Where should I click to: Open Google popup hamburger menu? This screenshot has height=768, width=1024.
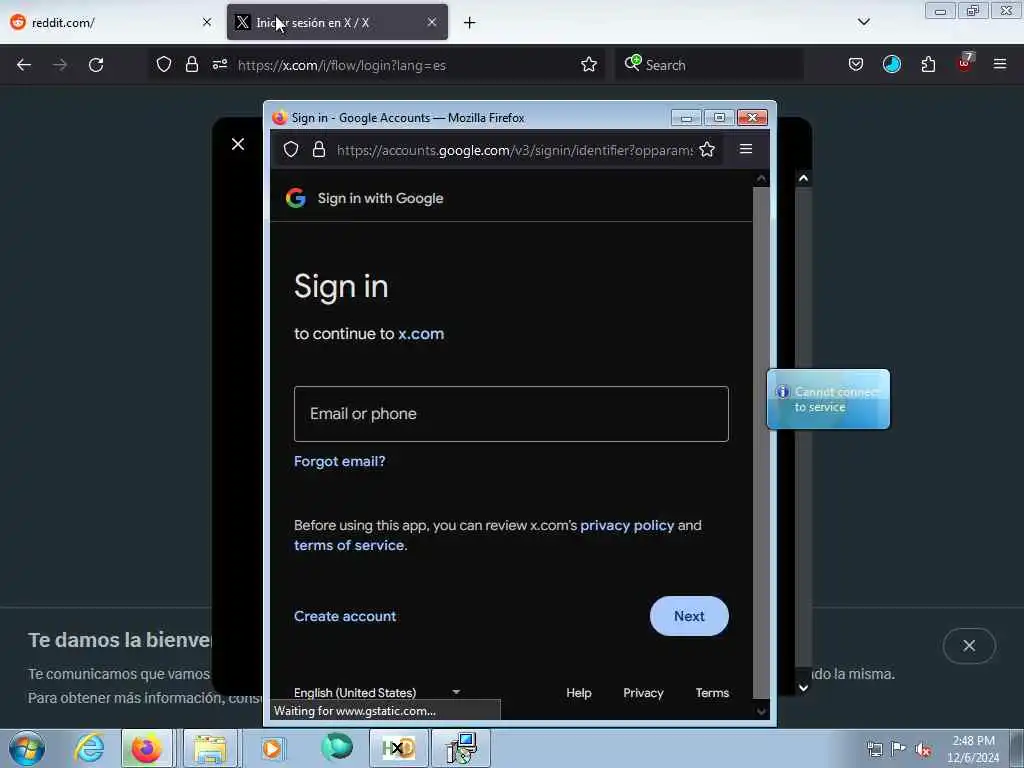click(x=746, y=149)
